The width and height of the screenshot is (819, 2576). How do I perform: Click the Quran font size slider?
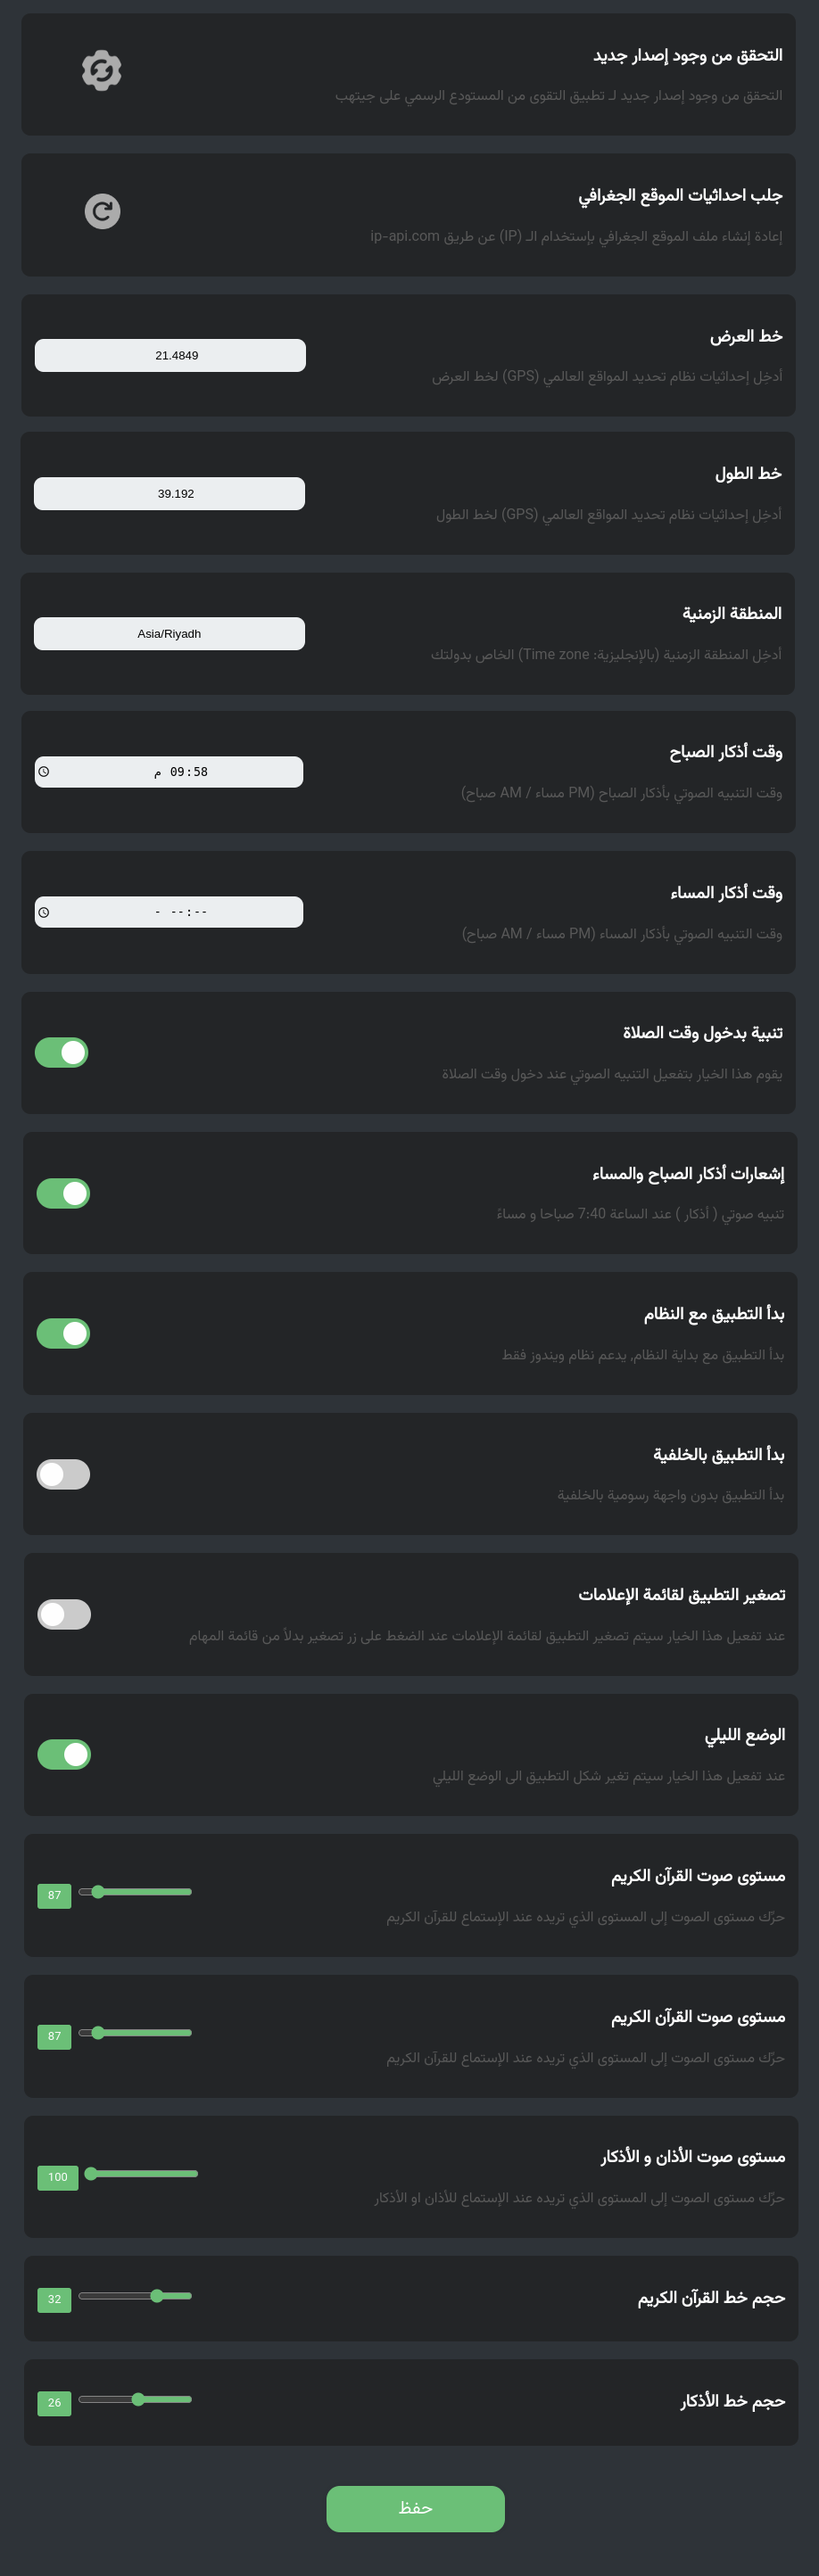(135, 2296)
